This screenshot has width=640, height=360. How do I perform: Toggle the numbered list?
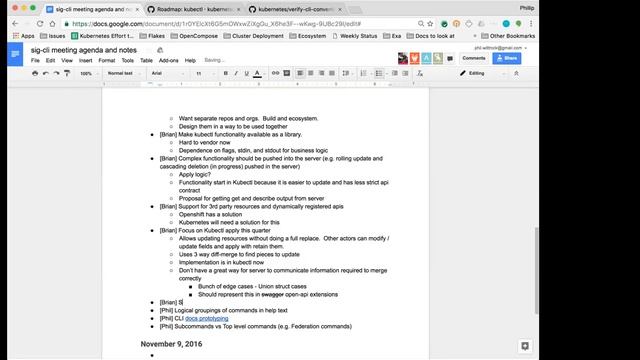(x=364, y=73)
